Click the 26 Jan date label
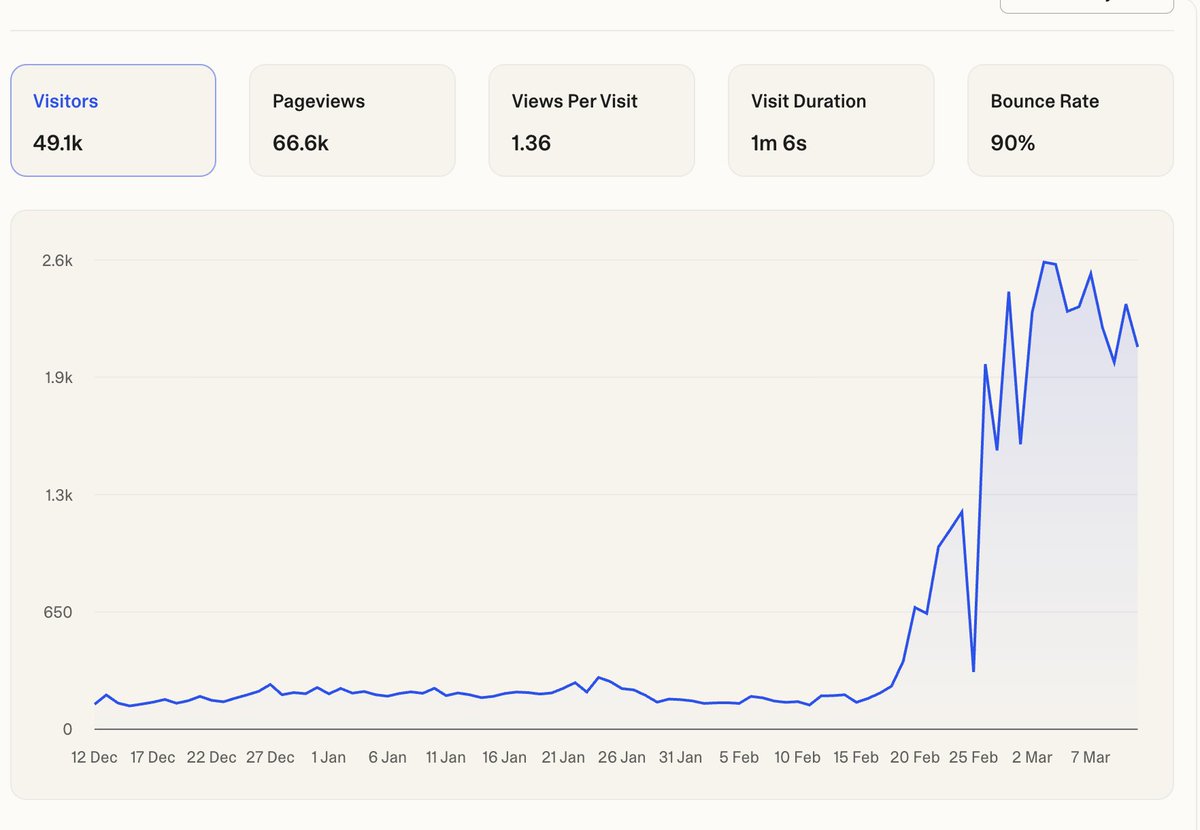The image size is (1200, 830). pos(621,757)
